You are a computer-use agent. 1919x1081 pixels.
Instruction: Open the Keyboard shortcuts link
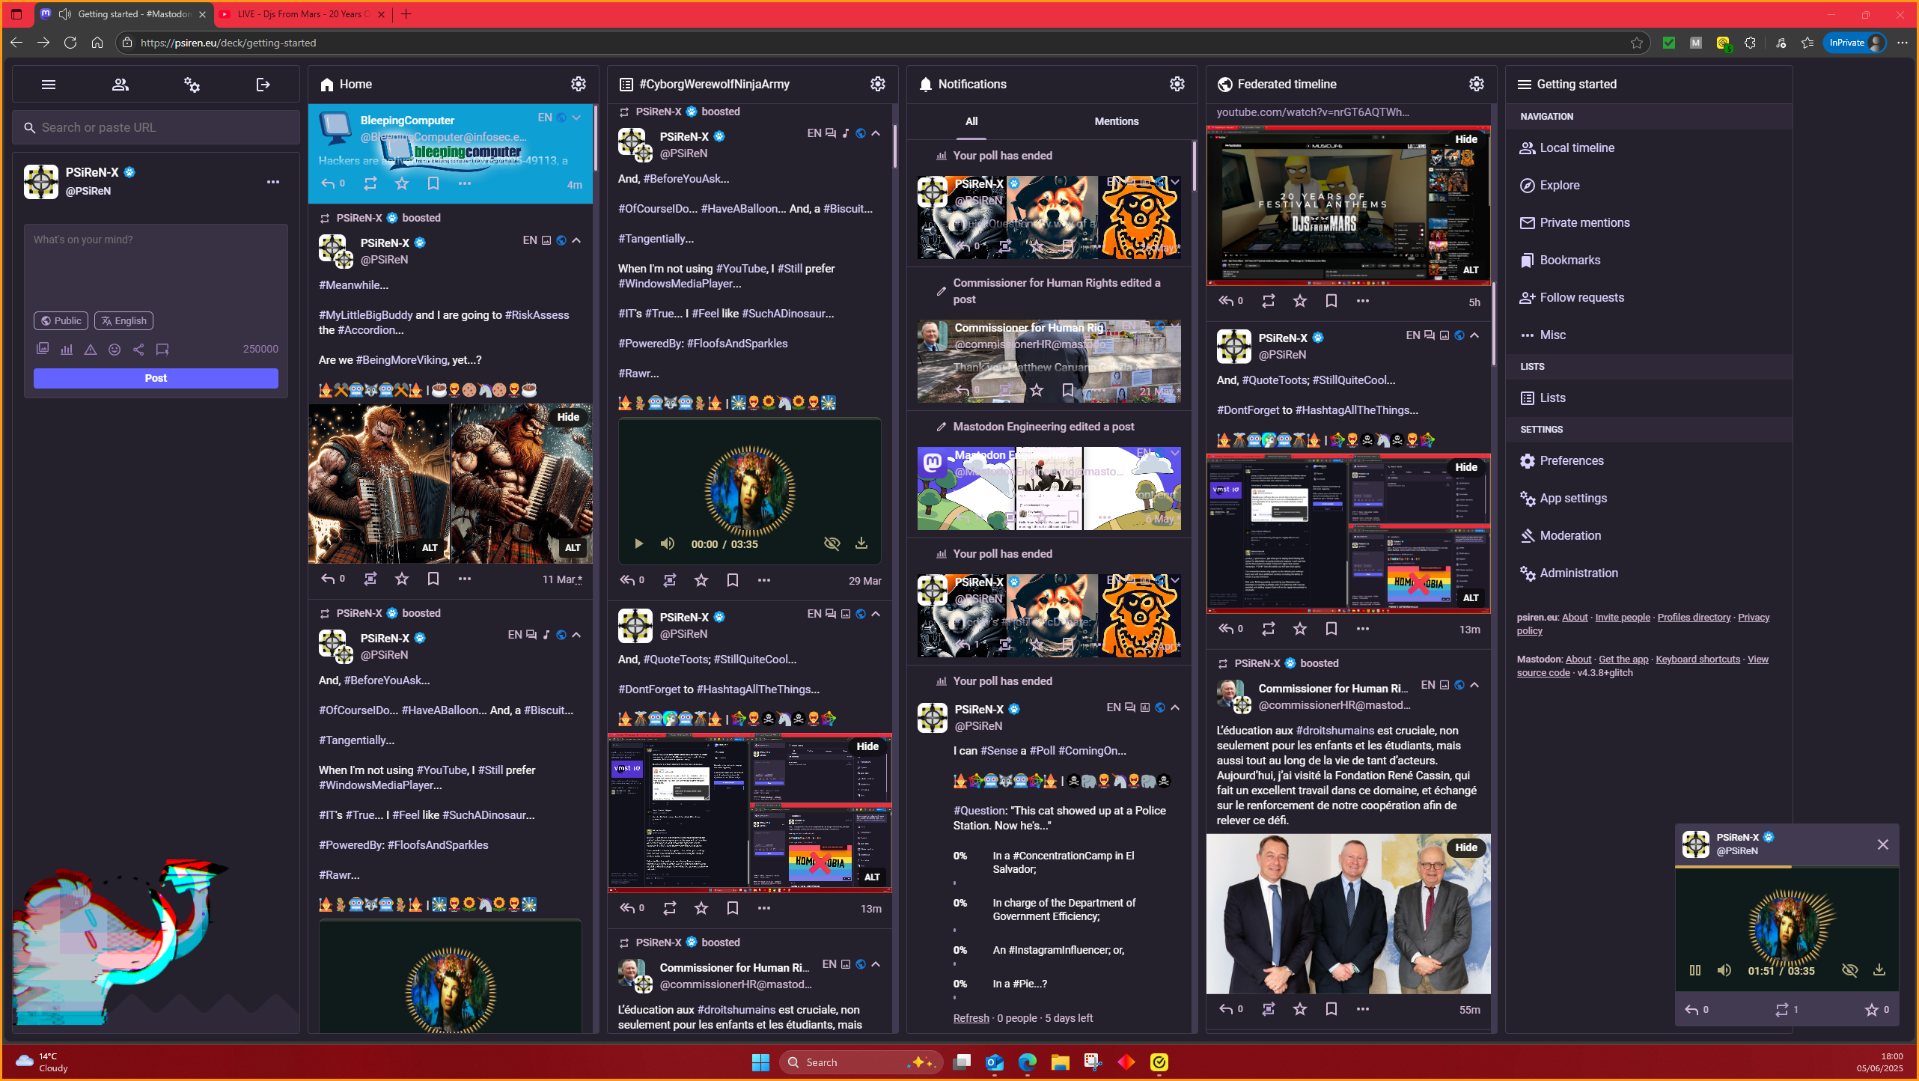coord(1697,659)
